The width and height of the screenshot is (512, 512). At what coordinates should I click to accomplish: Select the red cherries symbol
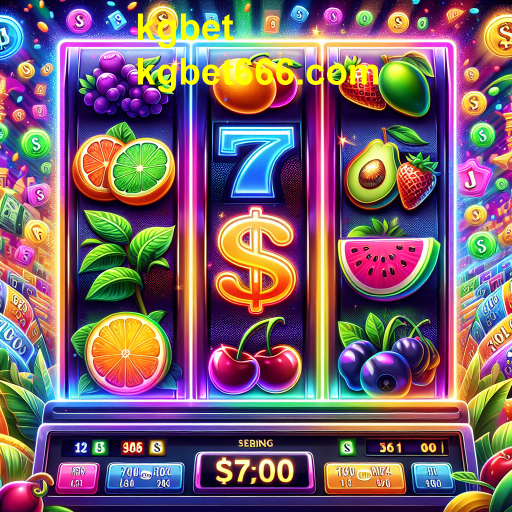[x=255, y=357]
